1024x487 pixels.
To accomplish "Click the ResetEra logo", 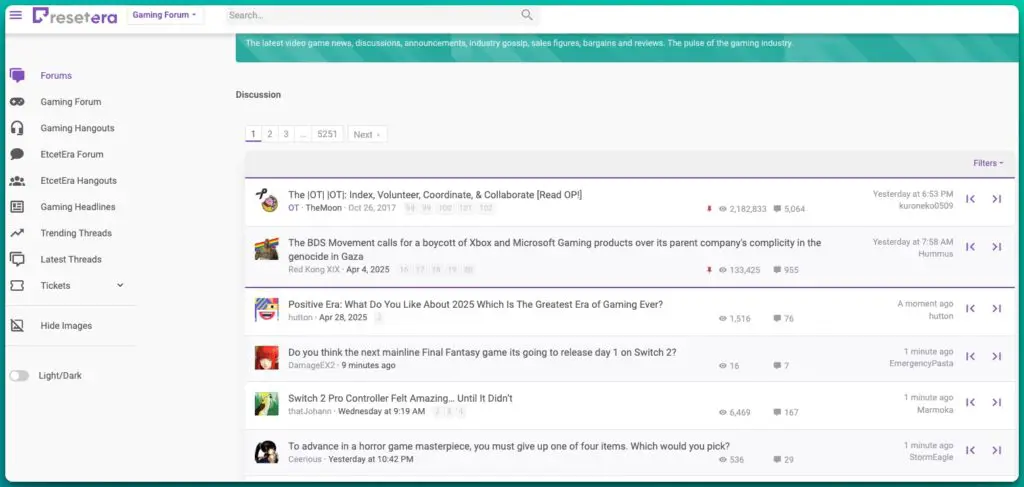I will point(74,16).
